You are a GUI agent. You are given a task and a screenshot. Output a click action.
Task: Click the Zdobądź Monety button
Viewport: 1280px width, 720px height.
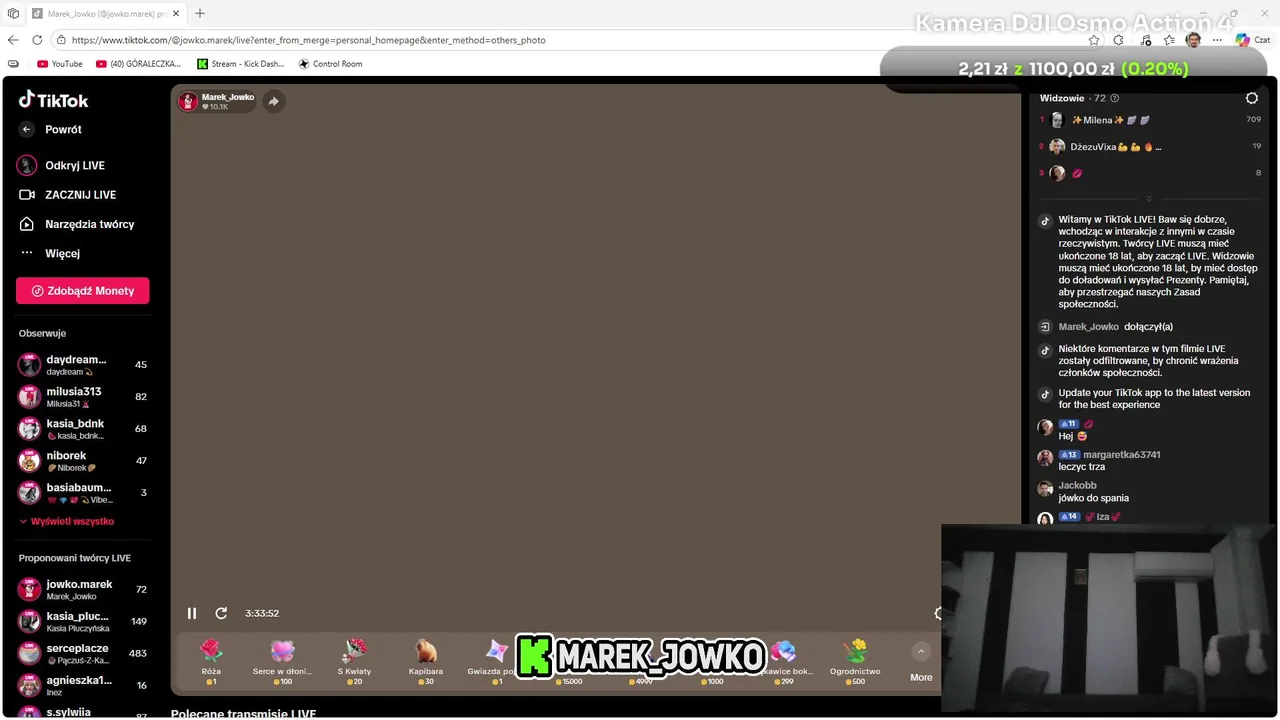tap(83, 291)
